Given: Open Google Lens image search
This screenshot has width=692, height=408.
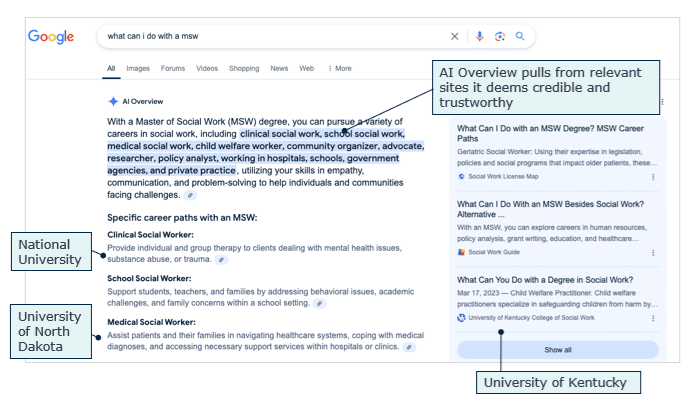Looking at the screenshot, I should pos(499,37).
